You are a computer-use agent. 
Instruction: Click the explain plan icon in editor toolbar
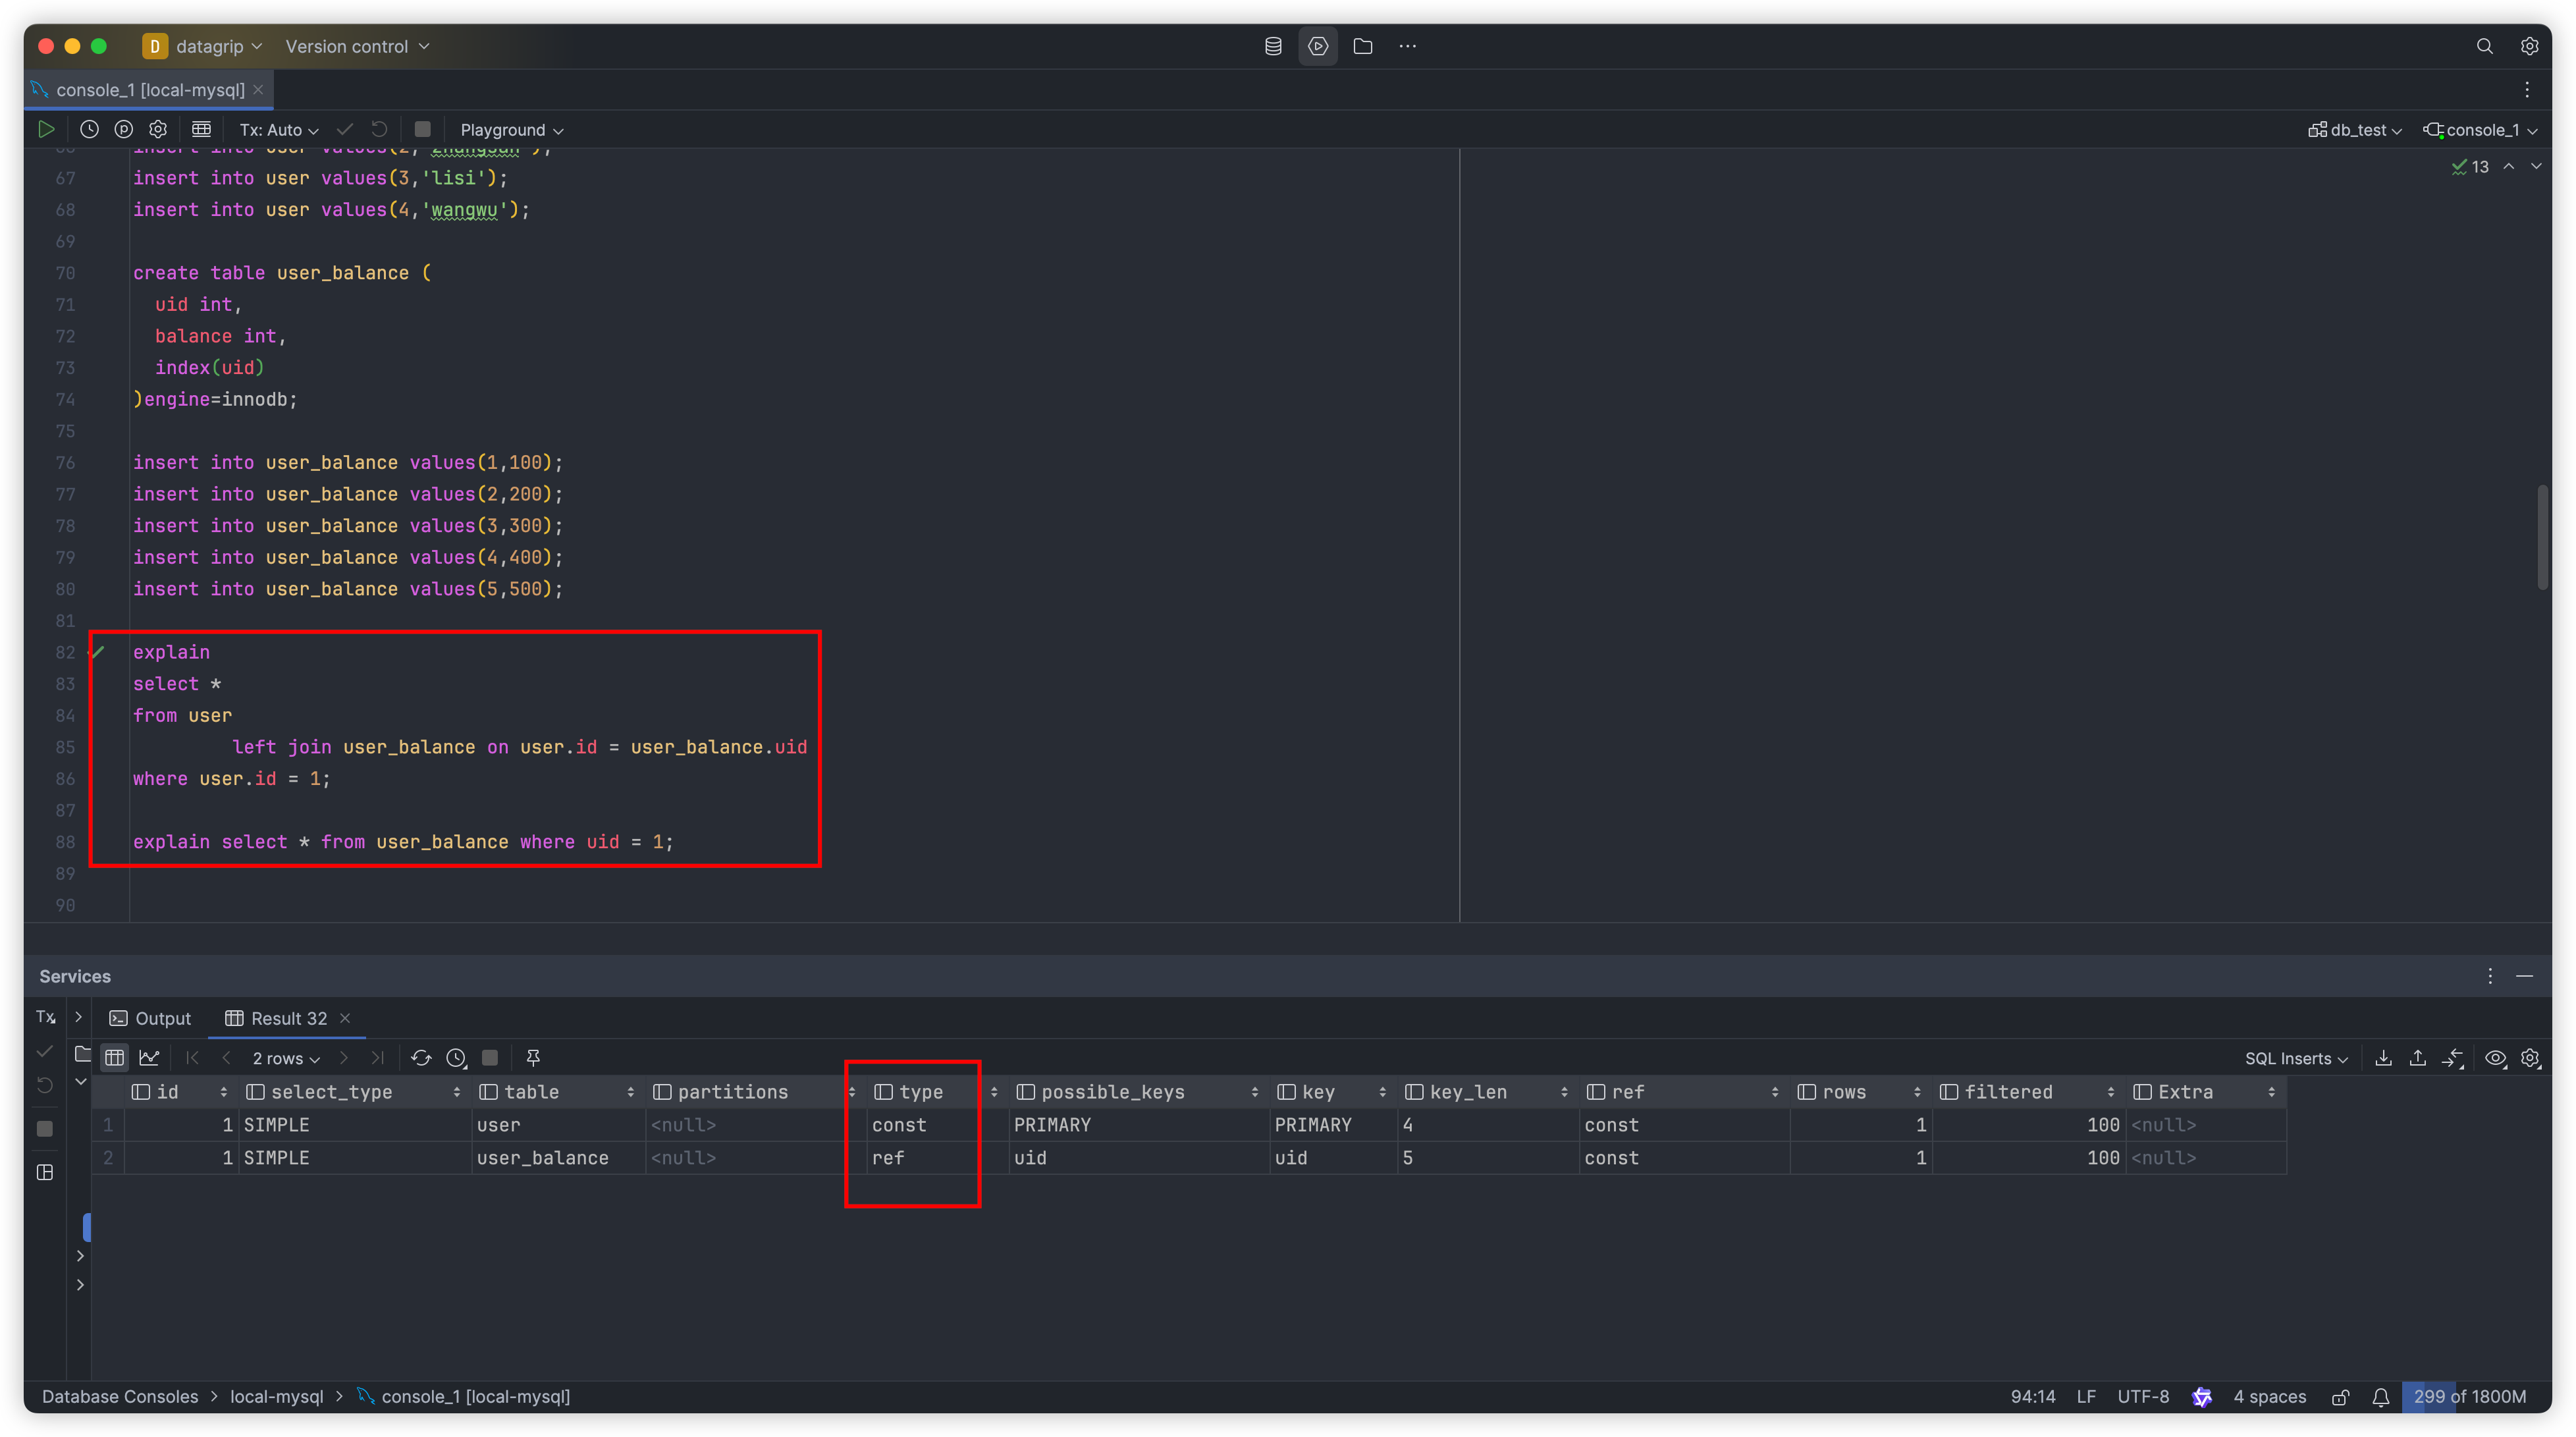(x=124, y=129)
